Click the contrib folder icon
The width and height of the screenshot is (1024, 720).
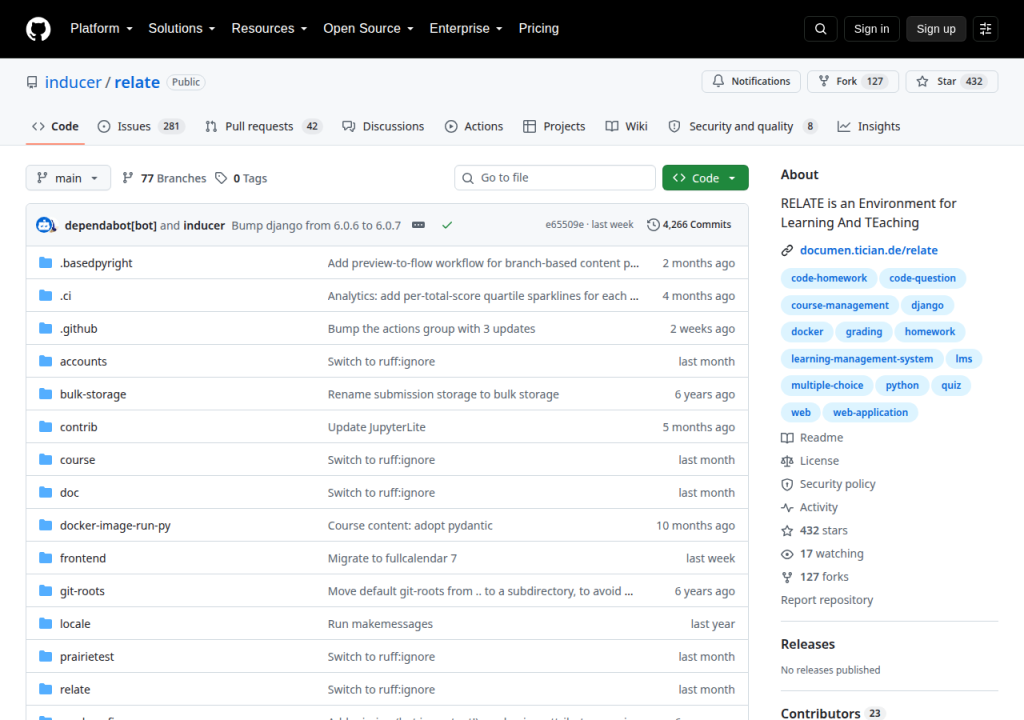45,427
